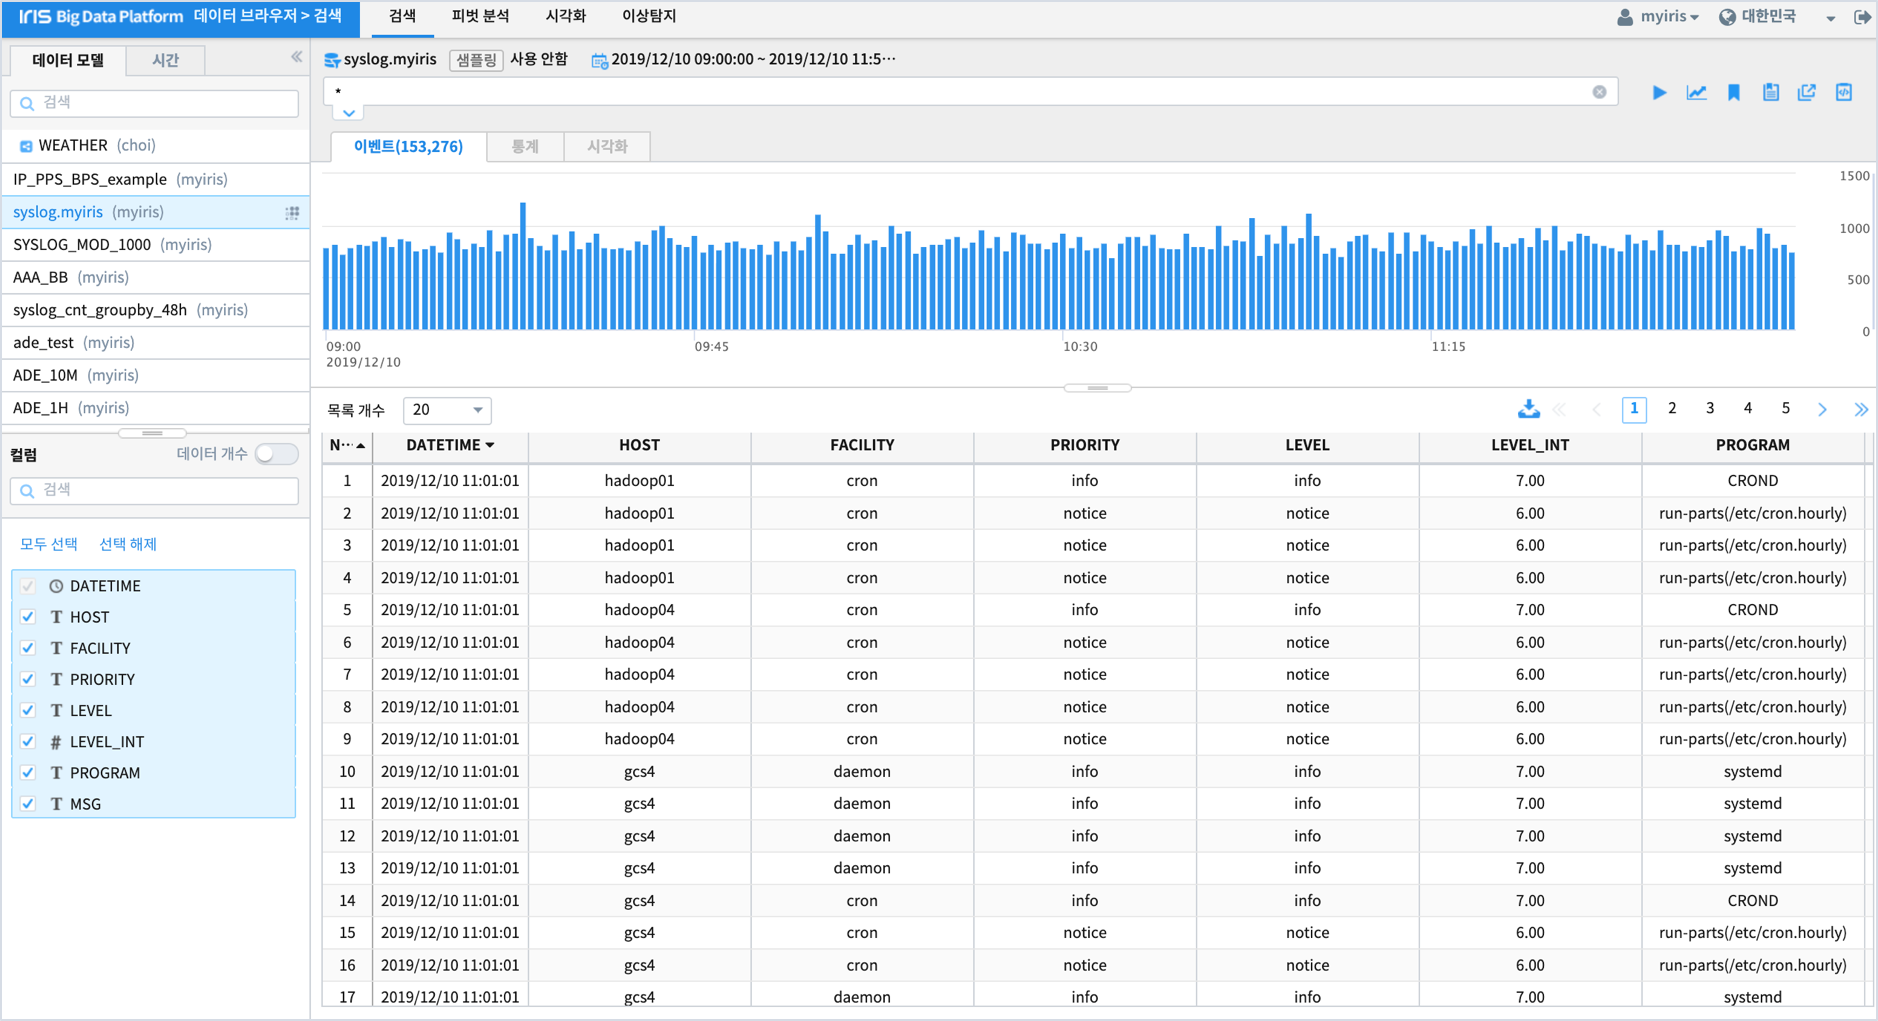Click the export share icon in the toolbar
The width and height of the screenshot is (1878, 1021).
pos(1807,93)
